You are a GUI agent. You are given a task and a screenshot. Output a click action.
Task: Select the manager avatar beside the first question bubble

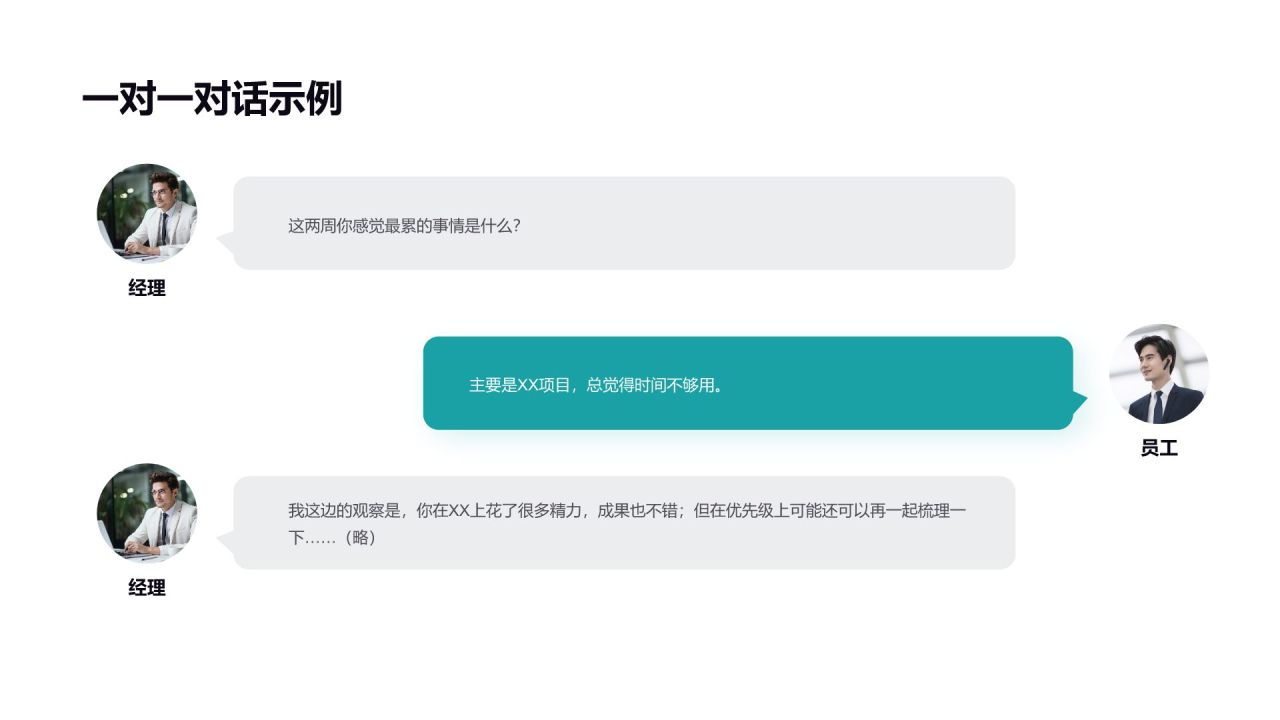click(147, 213)
